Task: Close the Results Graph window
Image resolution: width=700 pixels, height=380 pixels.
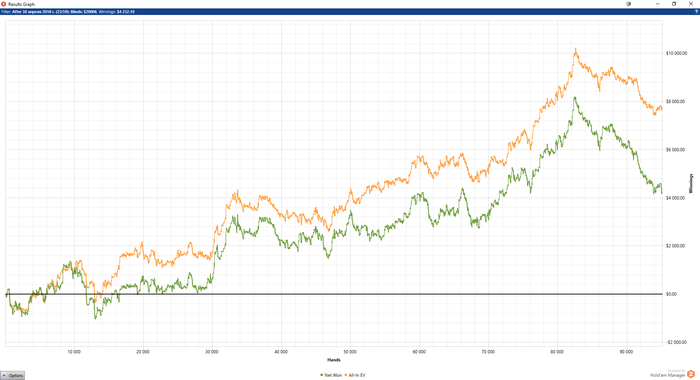Action: tap(691, 4)
